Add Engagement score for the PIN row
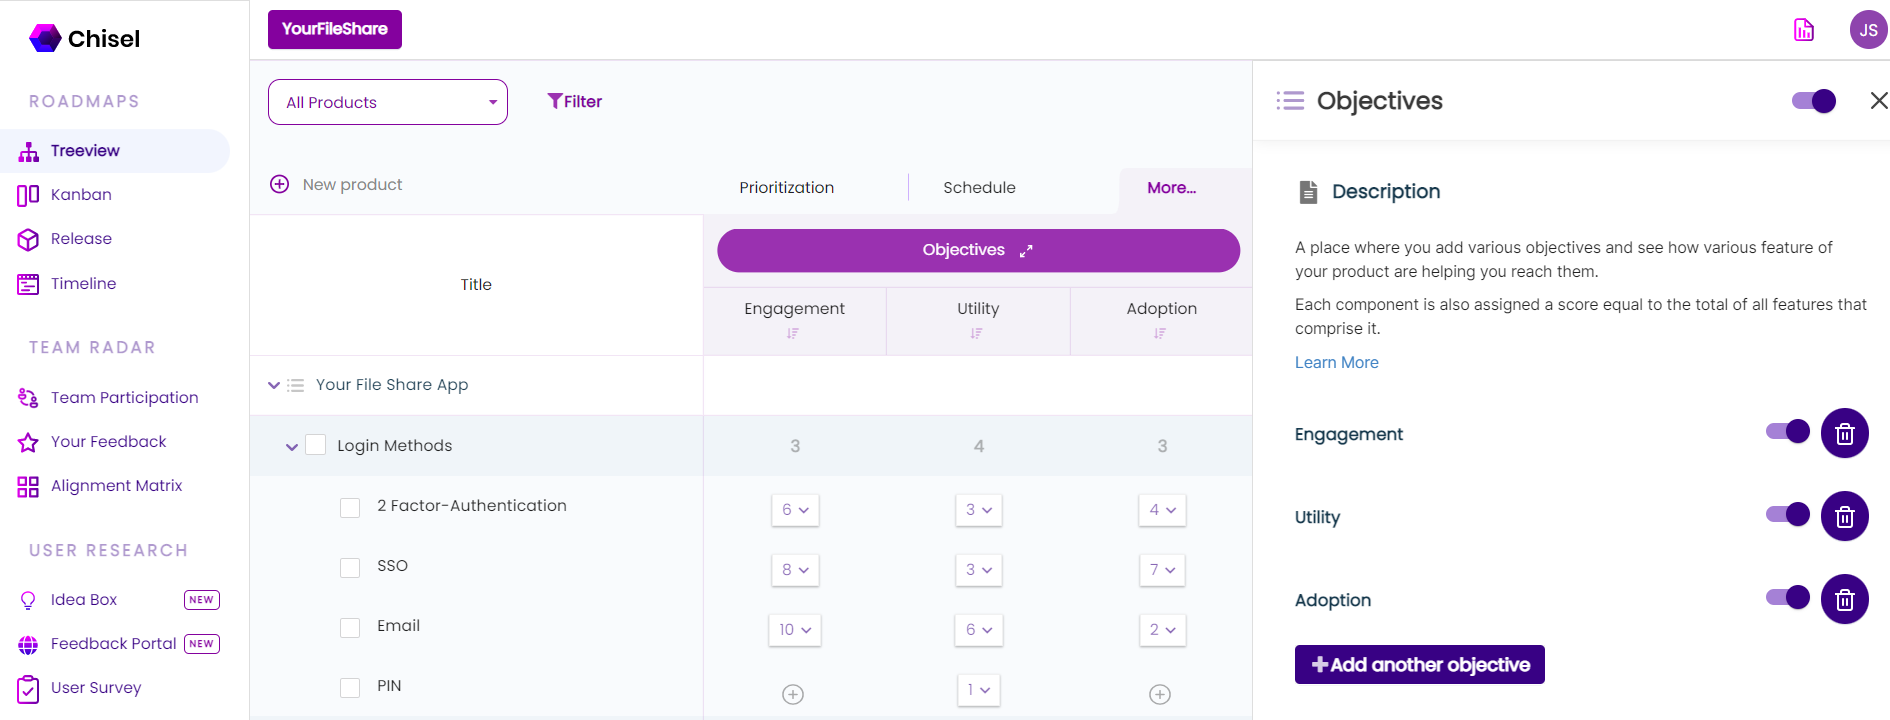Screen dimensions: 1890x720 (793, 694)
